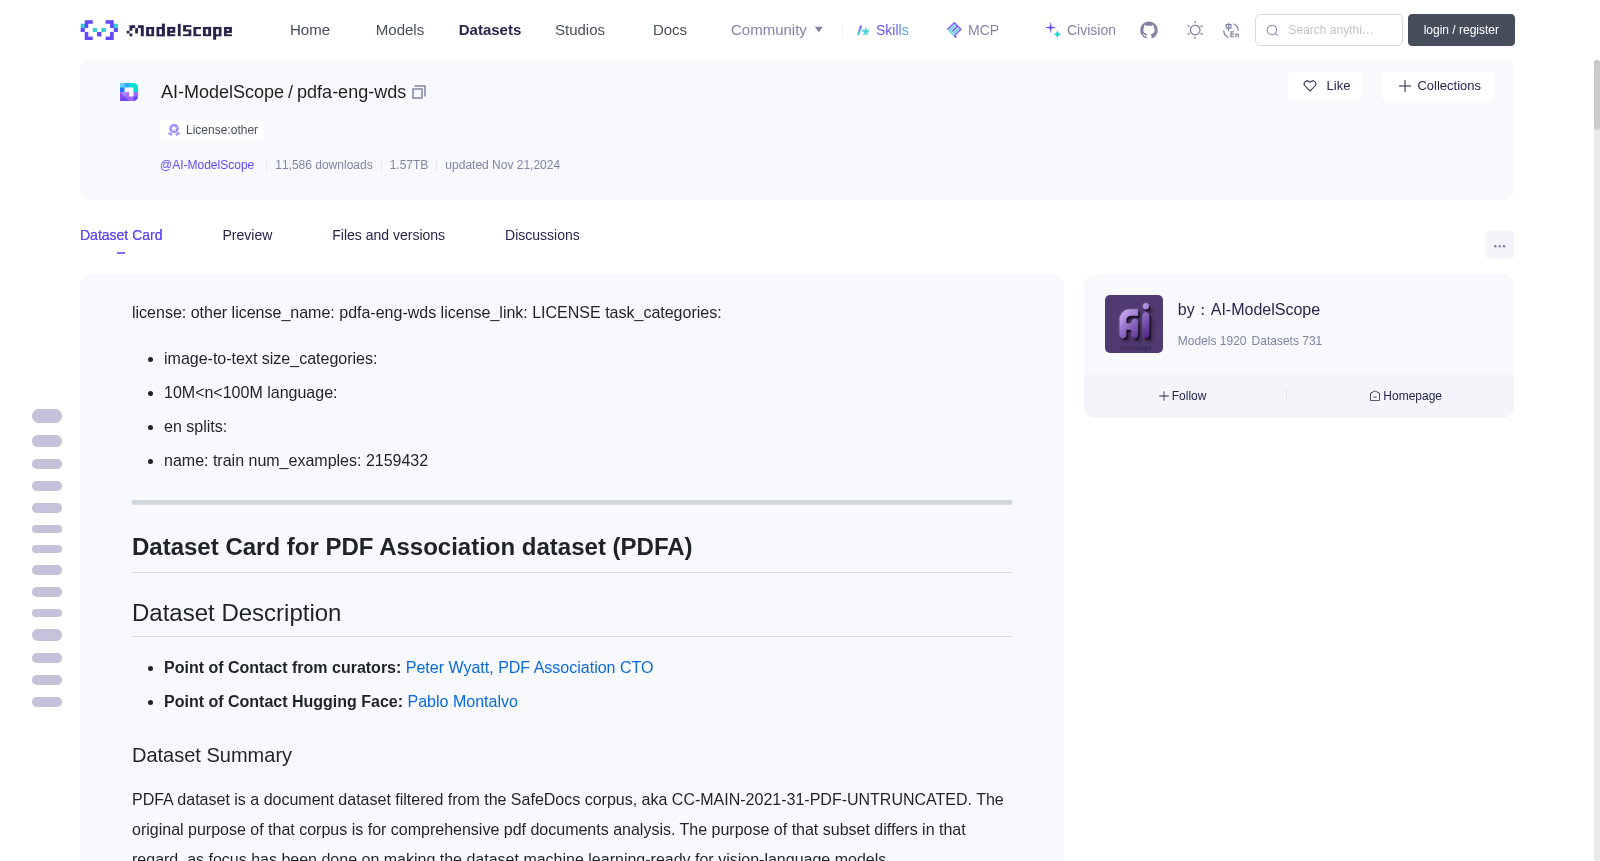Screen dimensions: 1600x861
Task: Click the dataset avatar beside the title
Action: (129, 92)
